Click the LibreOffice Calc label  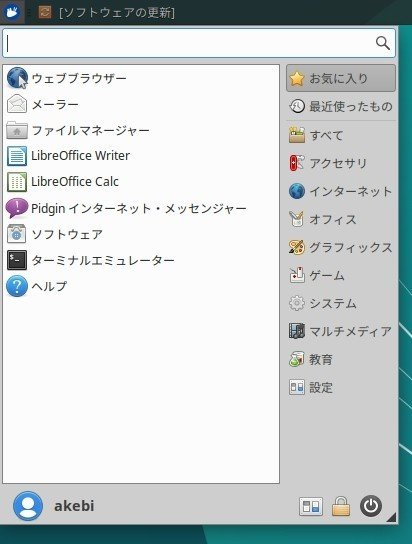tap(75, 182)
